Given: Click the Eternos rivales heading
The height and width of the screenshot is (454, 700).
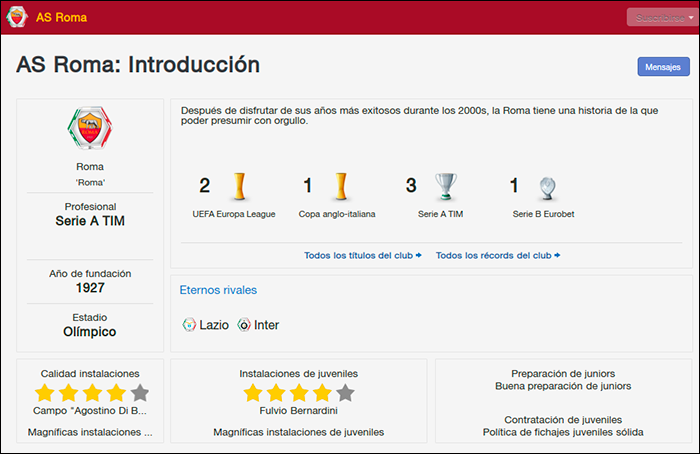Looking at the screenshot, I should tap(218, 290).
